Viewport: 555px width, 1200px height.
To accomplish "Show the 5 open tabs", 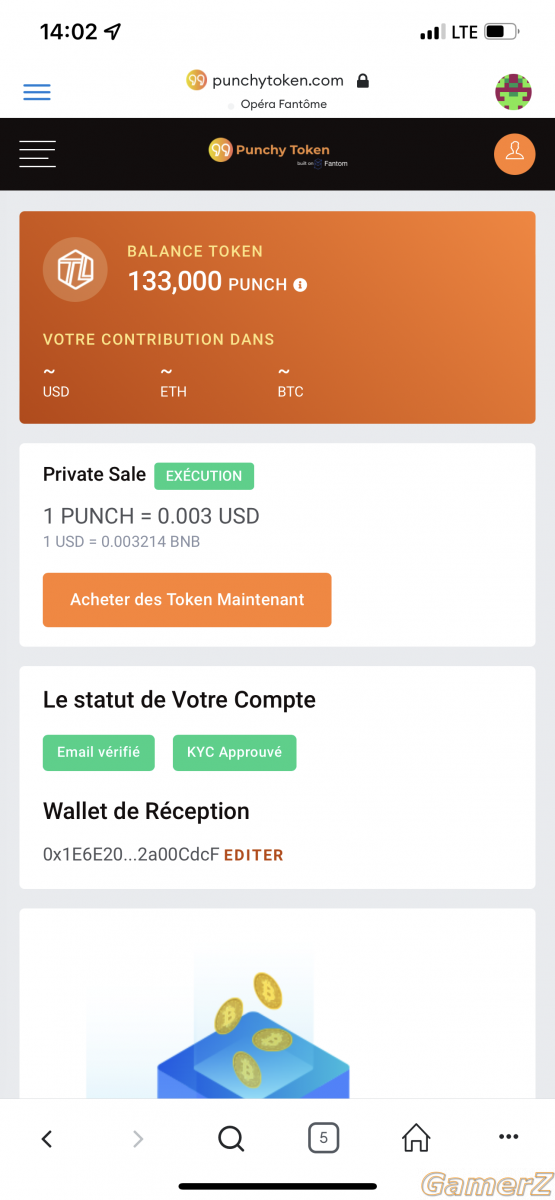I will (323, 1137).
